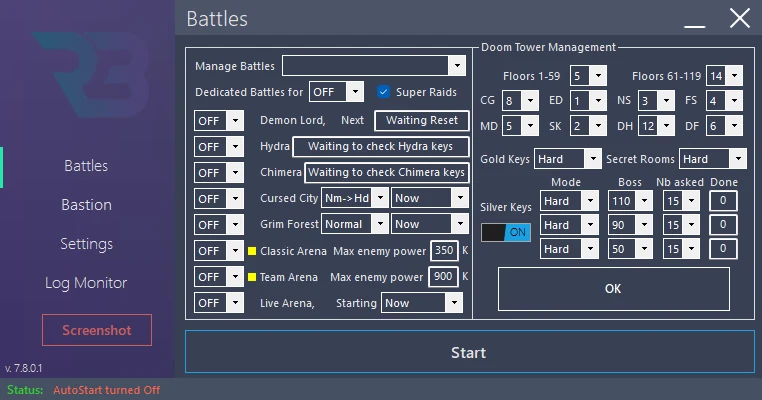Screen dimensions: 762x400
Task: Open the Manage Battles dropdown
Action: pos(374,66)
